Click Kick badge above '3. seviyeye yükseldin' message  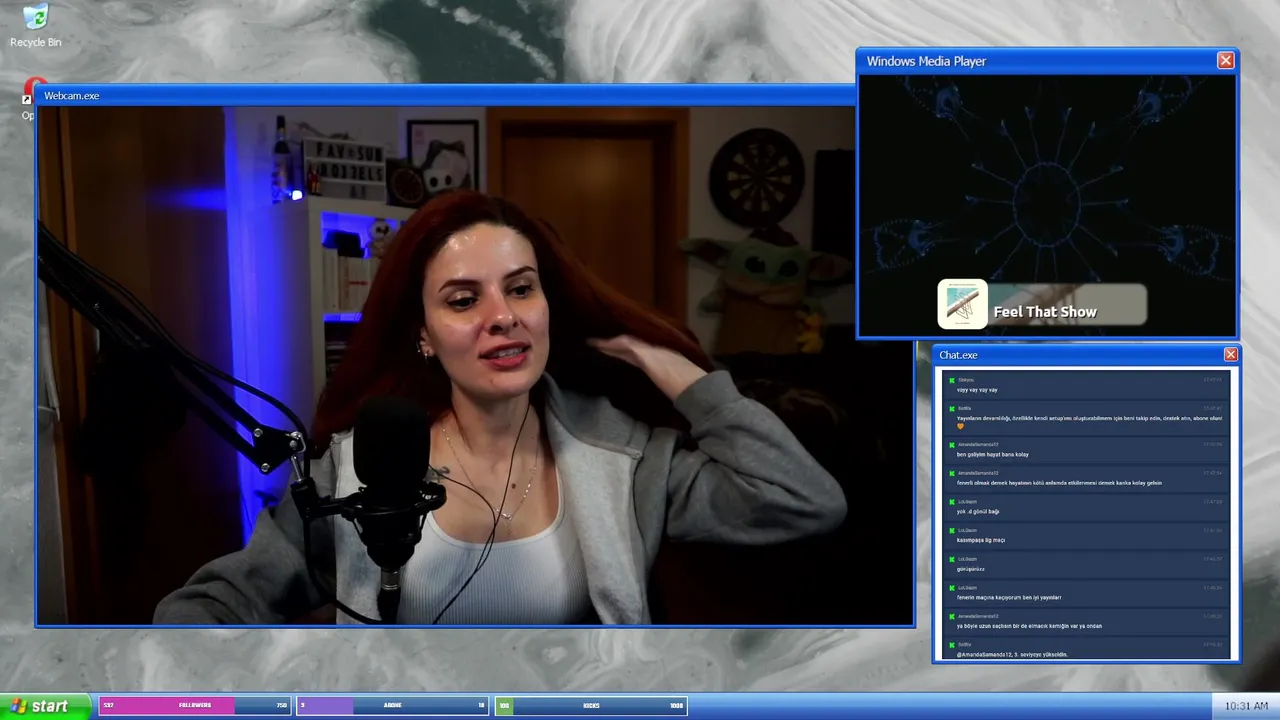tap(952, 644)
